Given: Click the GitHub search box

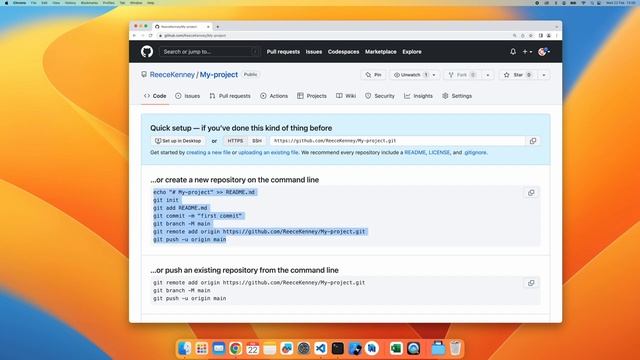Looking at the screenshot, I should click(210, 51).
